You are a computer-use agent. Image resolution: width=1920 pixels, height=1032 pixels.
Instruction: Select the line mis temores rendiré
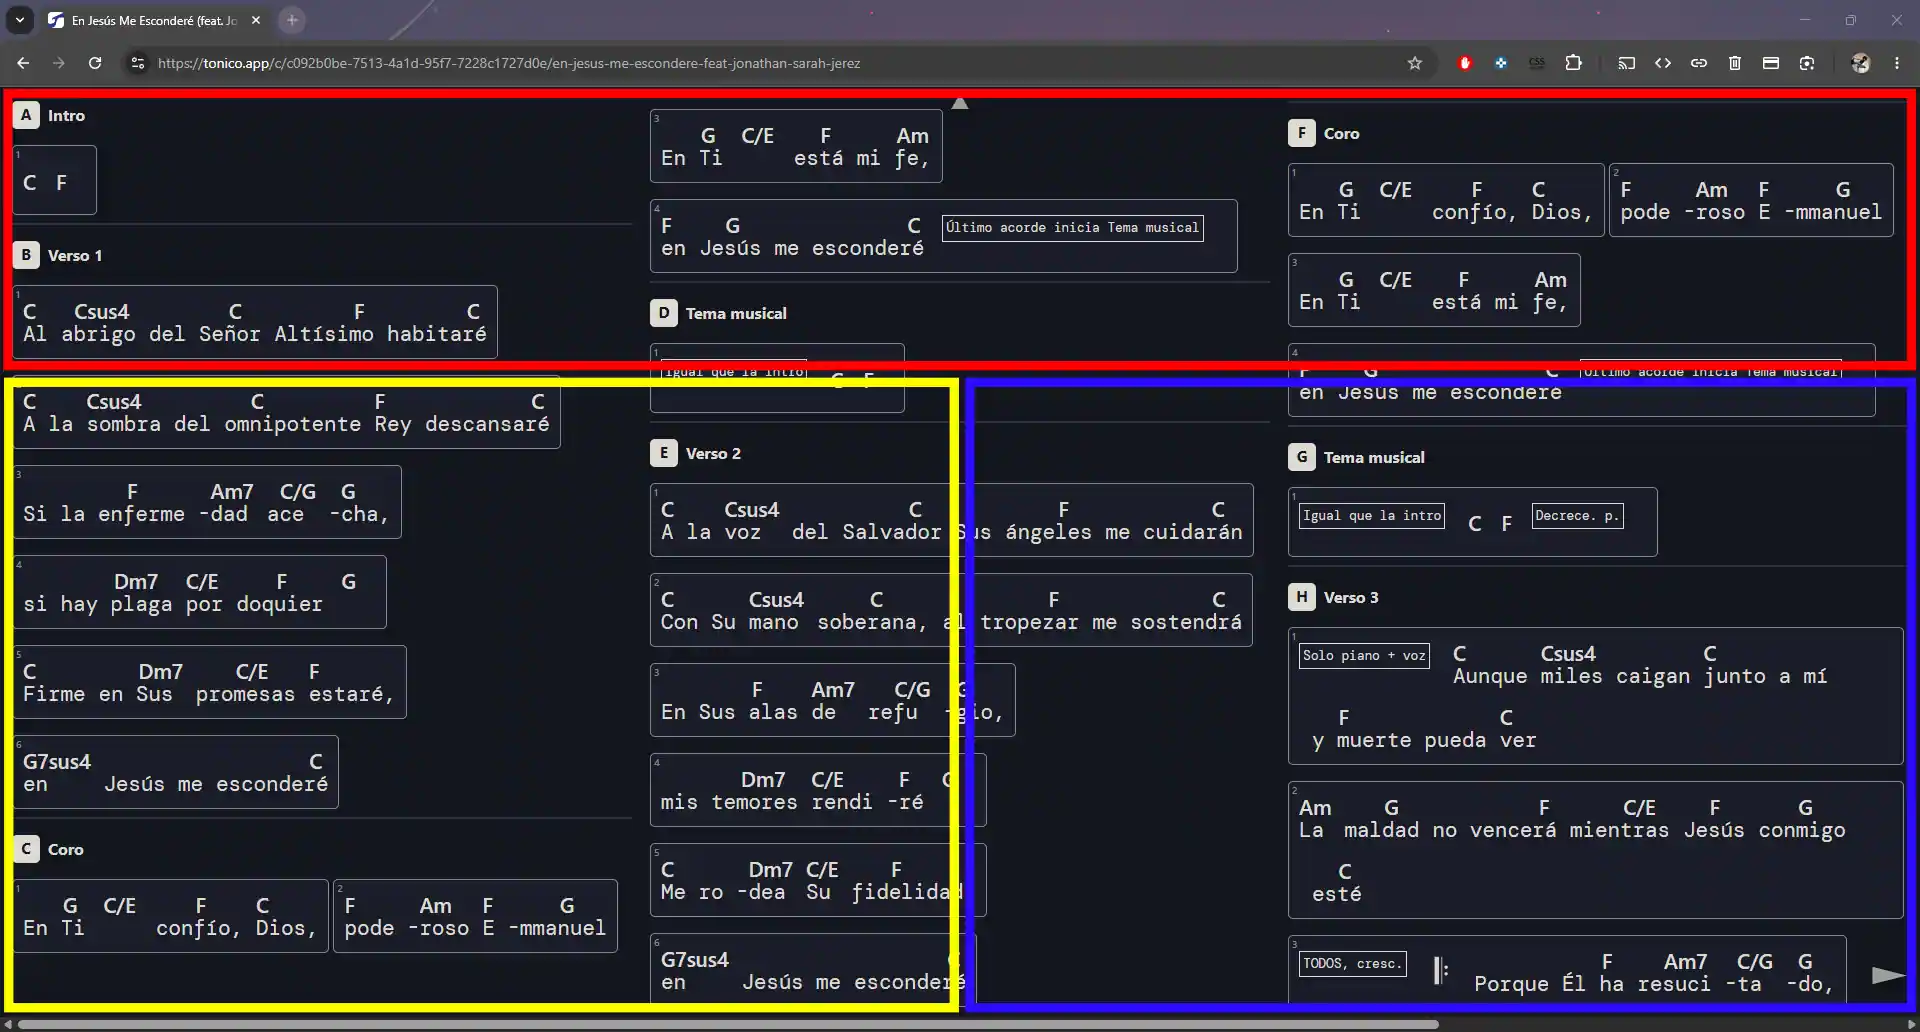pos(818,790)
